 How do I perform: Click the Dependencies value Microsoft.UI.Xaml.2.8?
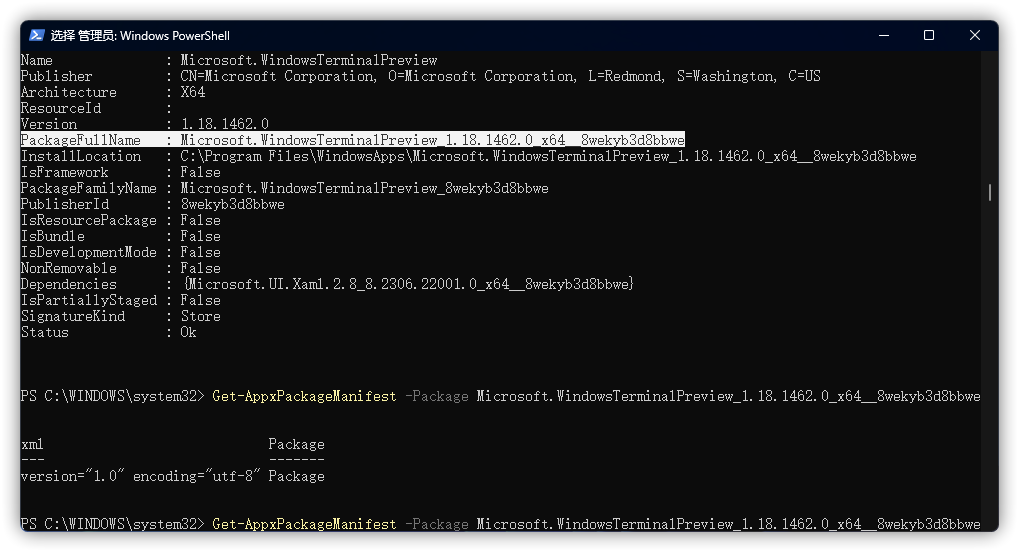coord(409,284)
